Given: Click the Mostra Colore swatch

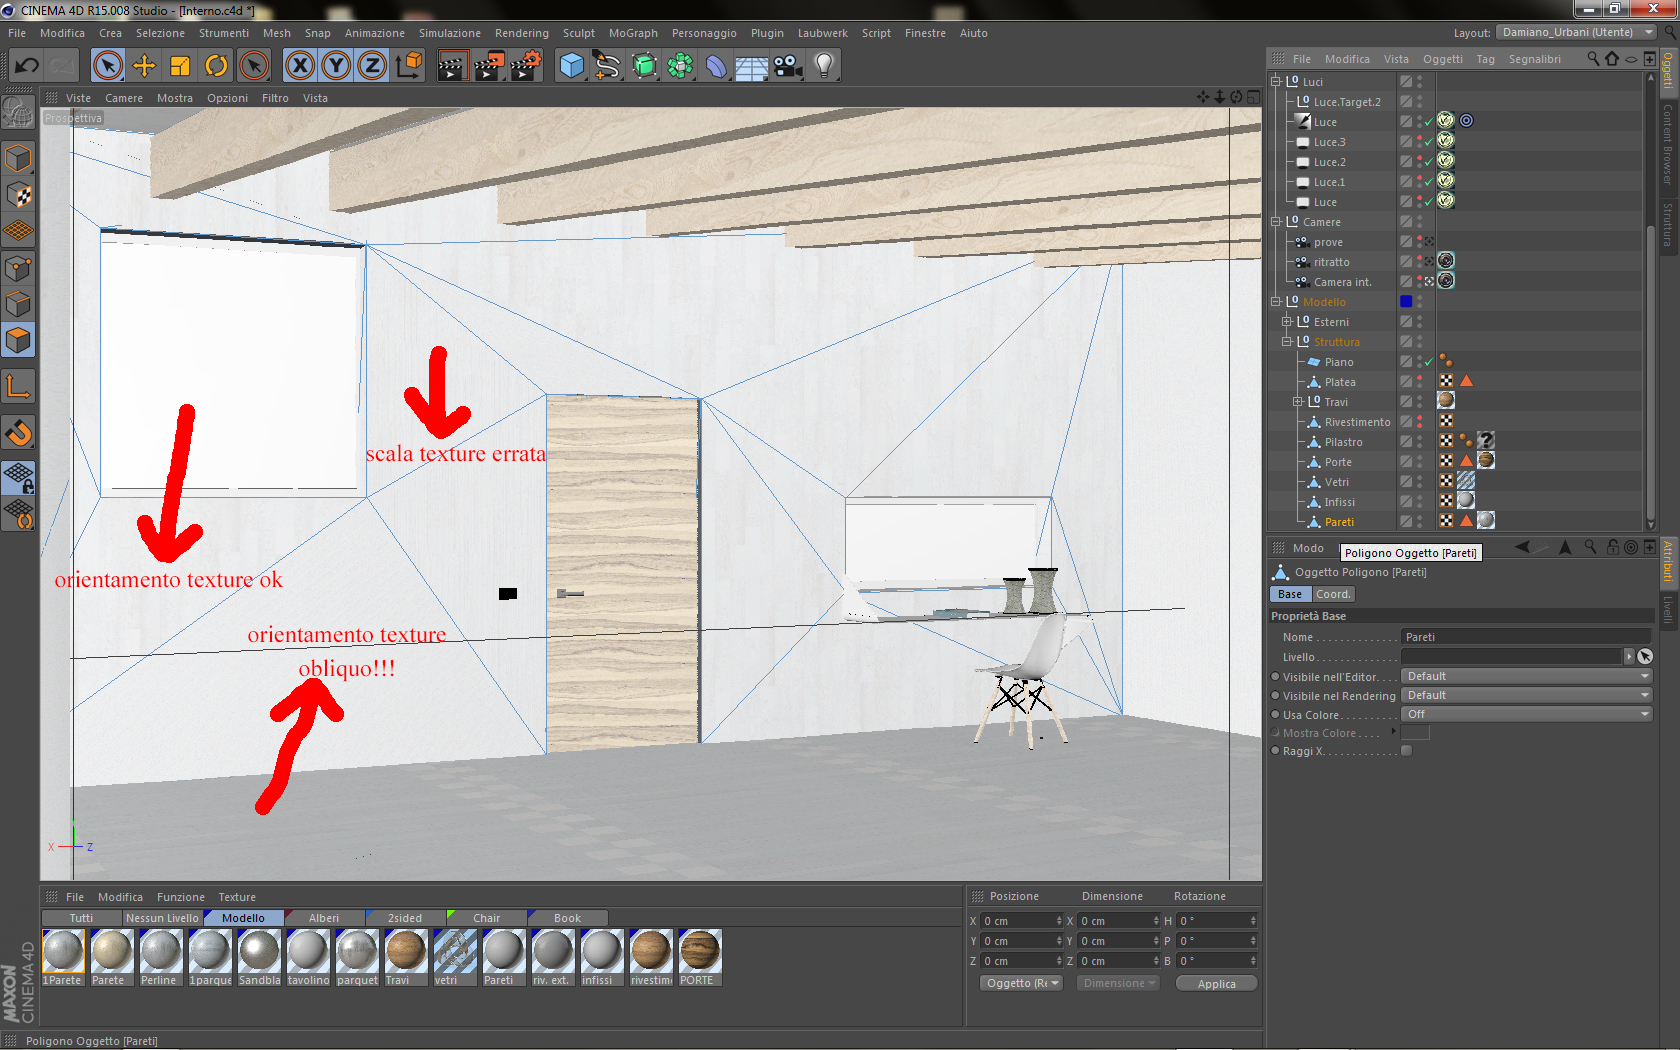Looking at the screenshot, I should (x=1415, y=733).
